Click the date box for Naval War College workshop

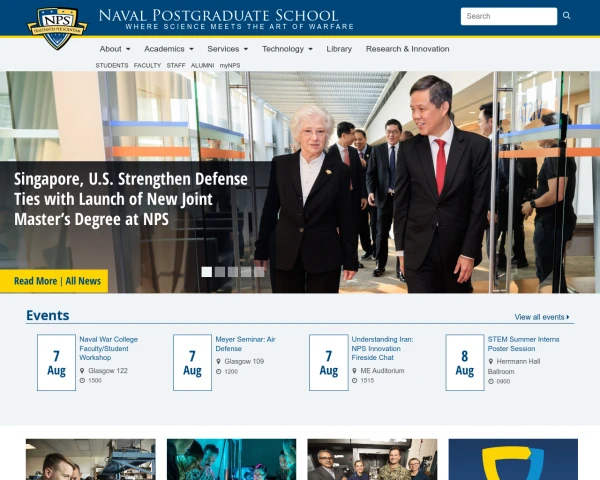(x=56, y=362)
